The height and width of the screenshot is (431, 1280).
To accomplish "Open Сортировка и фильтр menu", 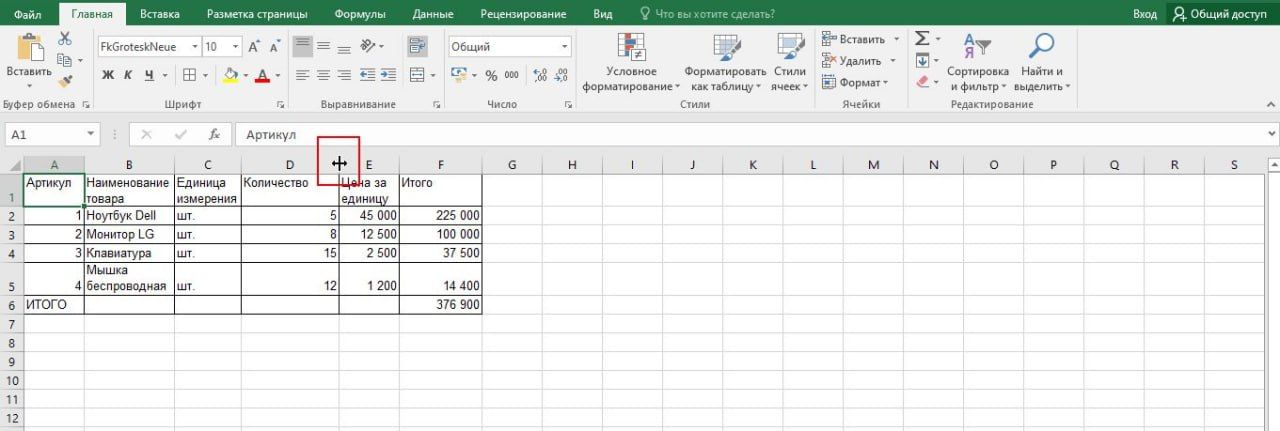I will (x=978, y=63).
